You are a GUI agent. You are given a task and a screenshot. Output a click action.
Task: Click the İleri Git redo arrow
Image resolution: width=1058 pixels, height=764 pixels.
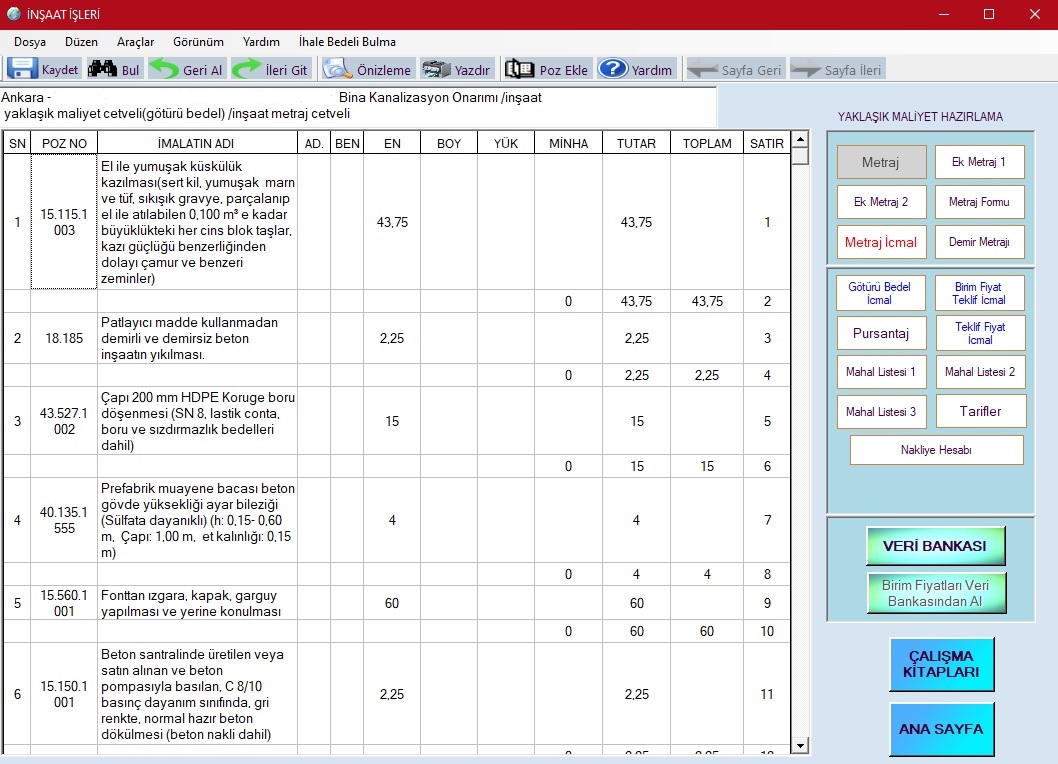pyautogui.click(x=246, y=69)
